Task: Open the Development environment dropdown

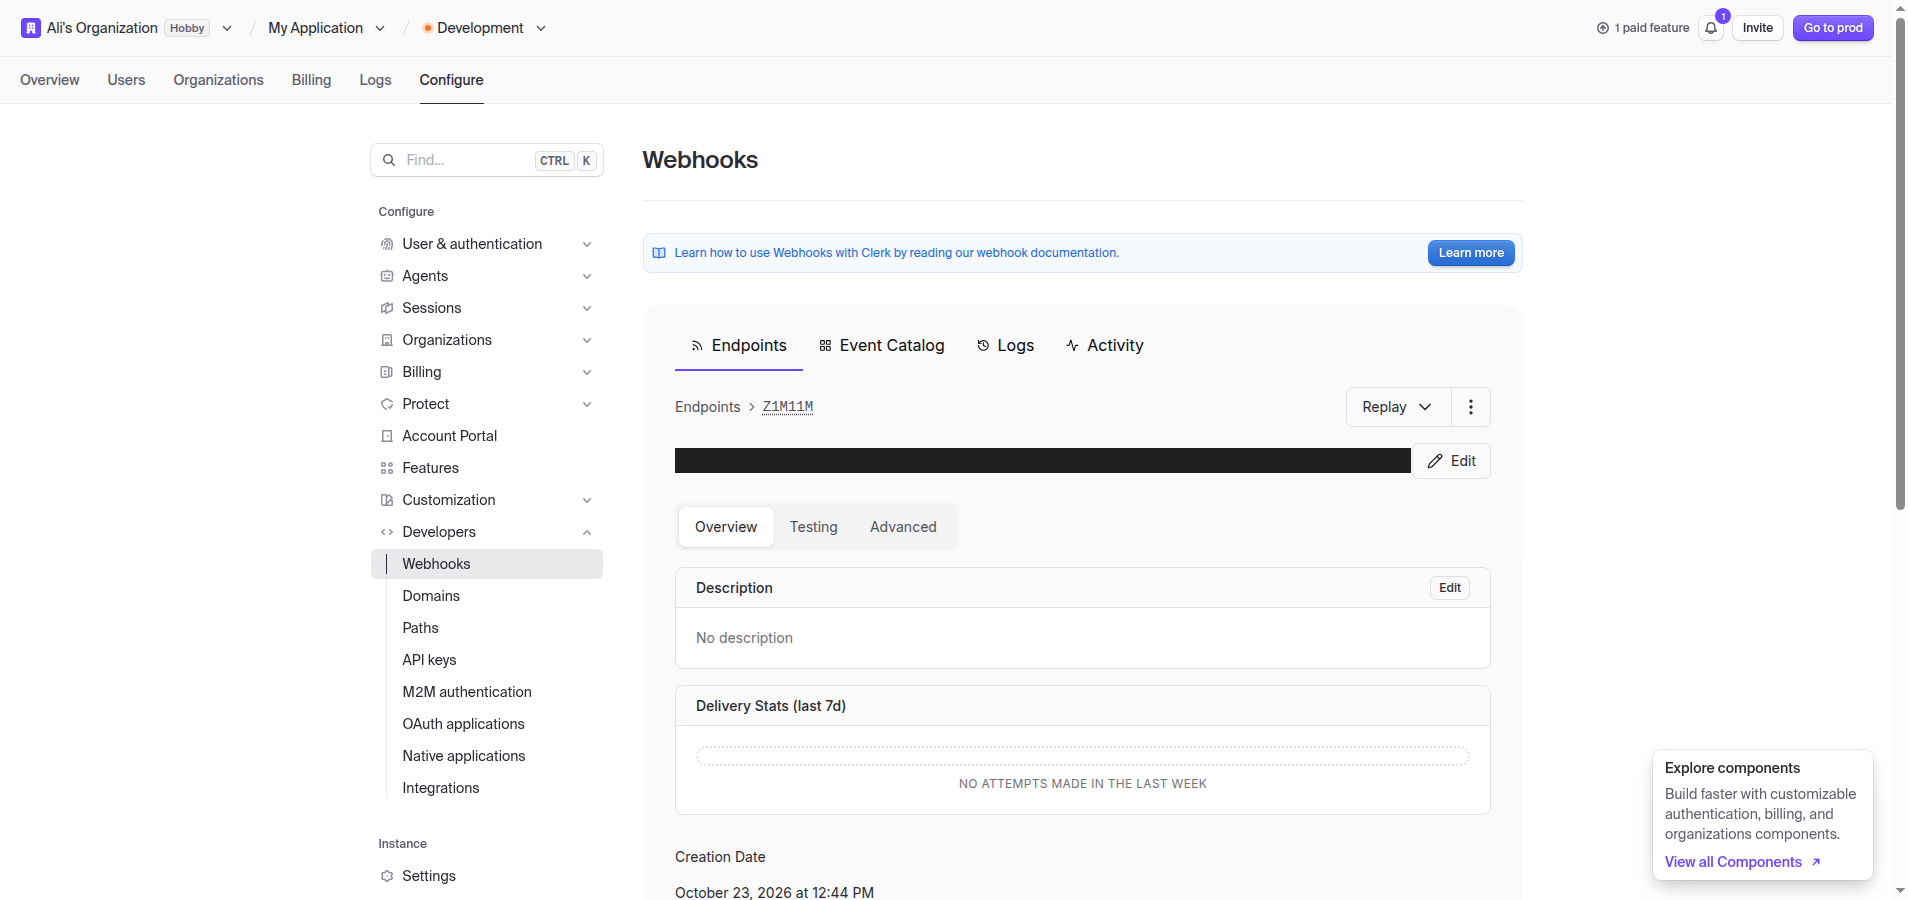Action: (541, 28)
